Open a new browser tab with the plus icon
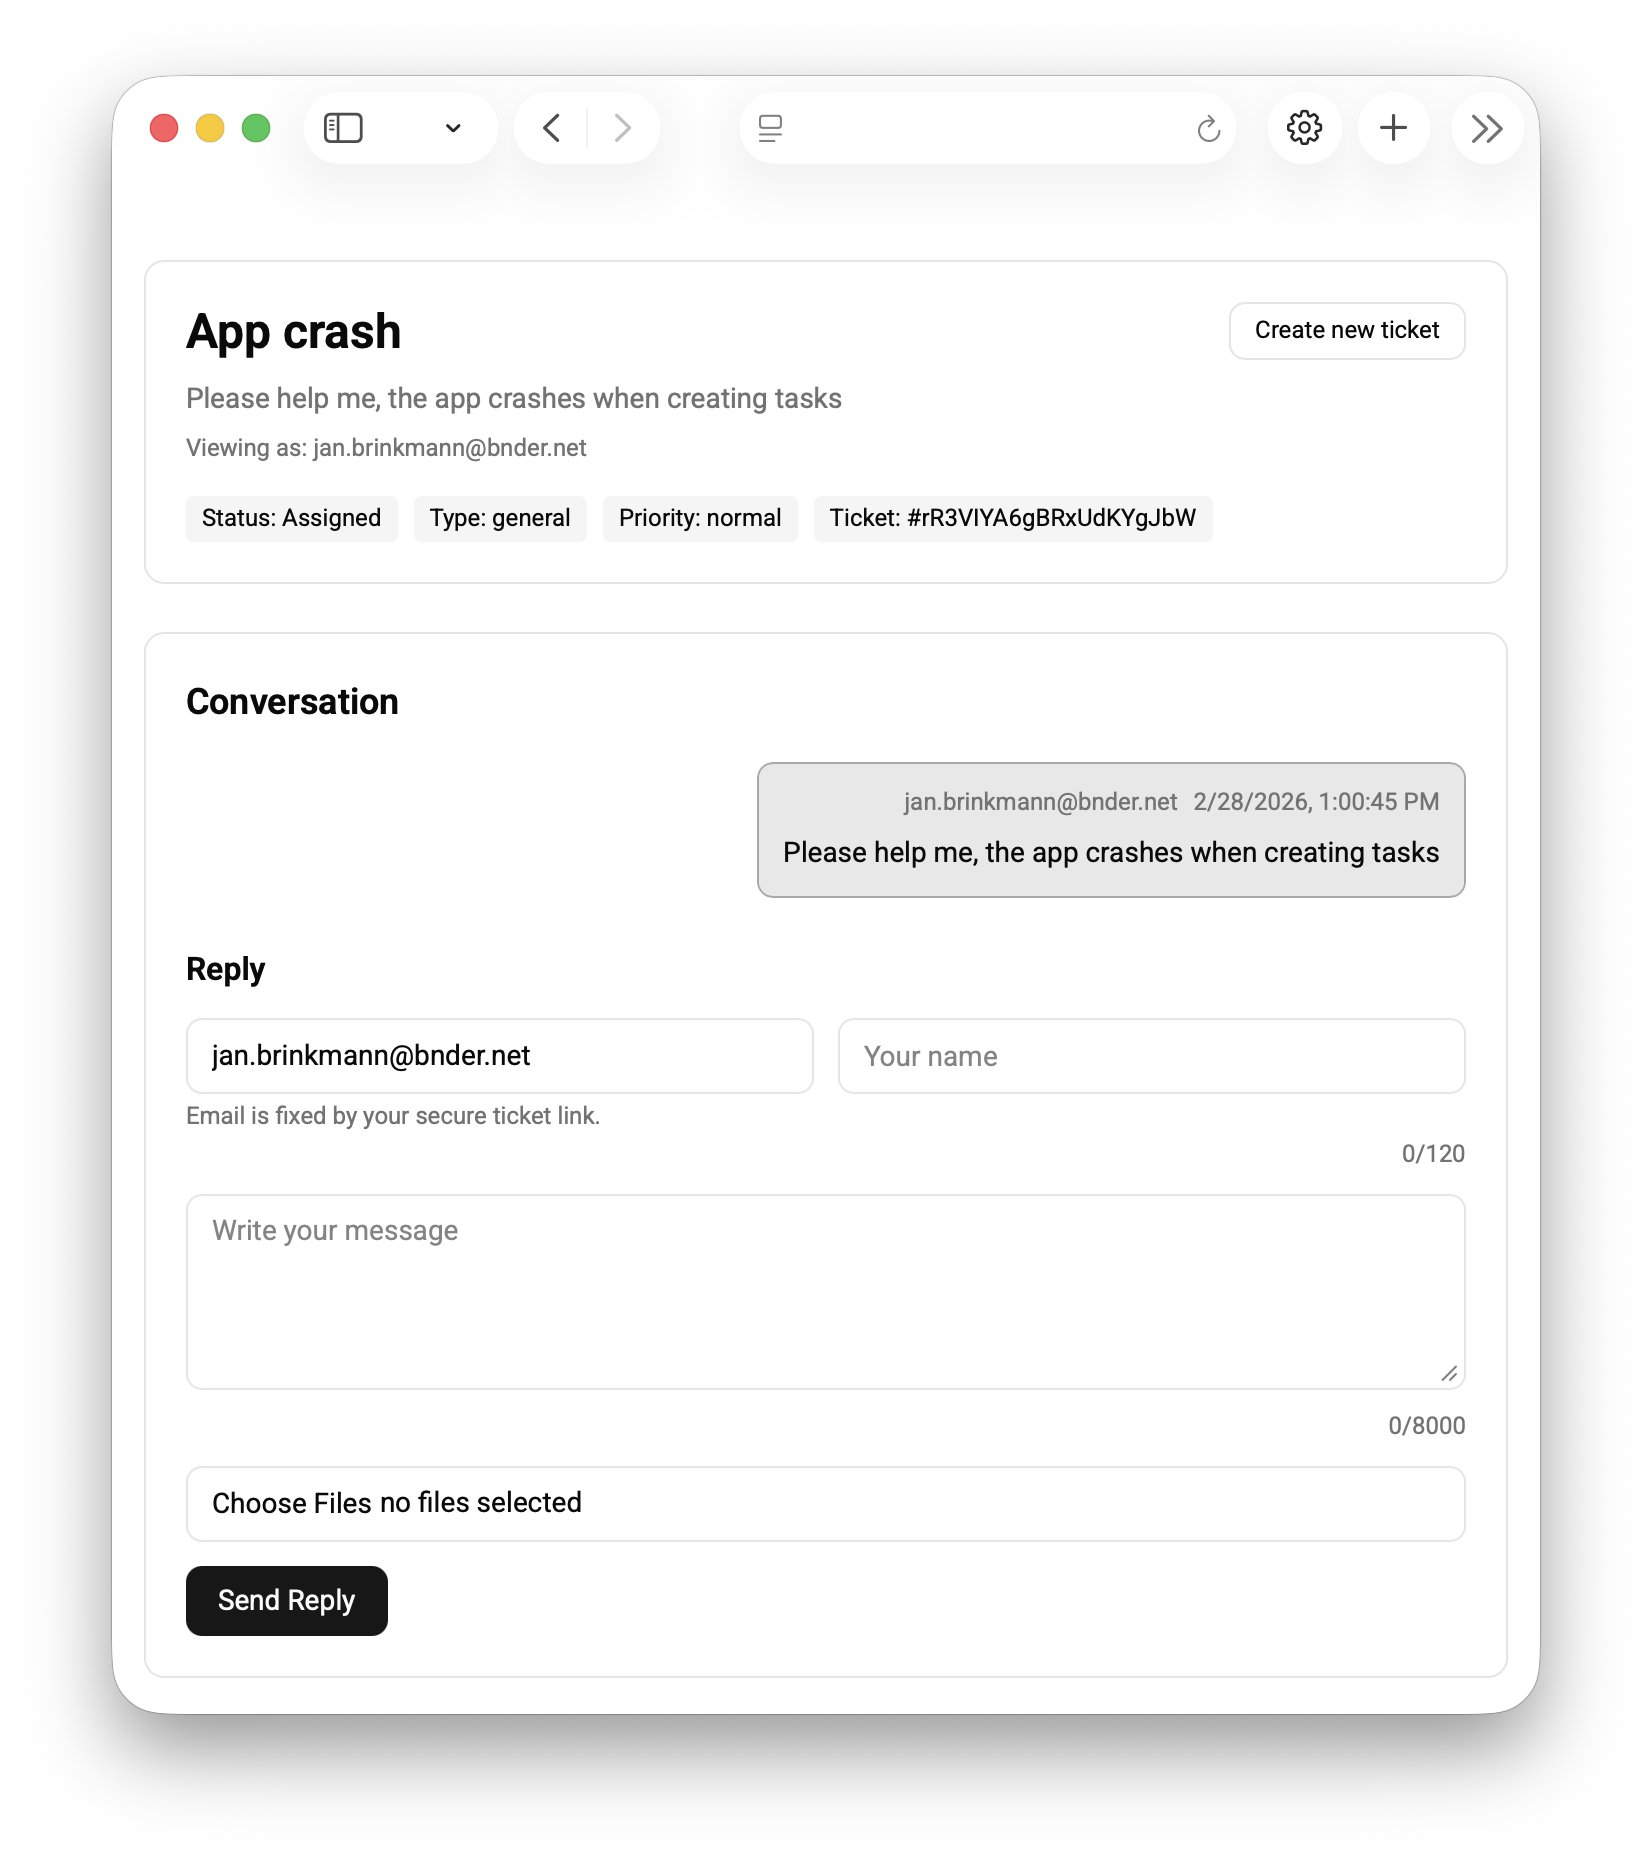The image size is (1652, 1862). point(1394,128)
